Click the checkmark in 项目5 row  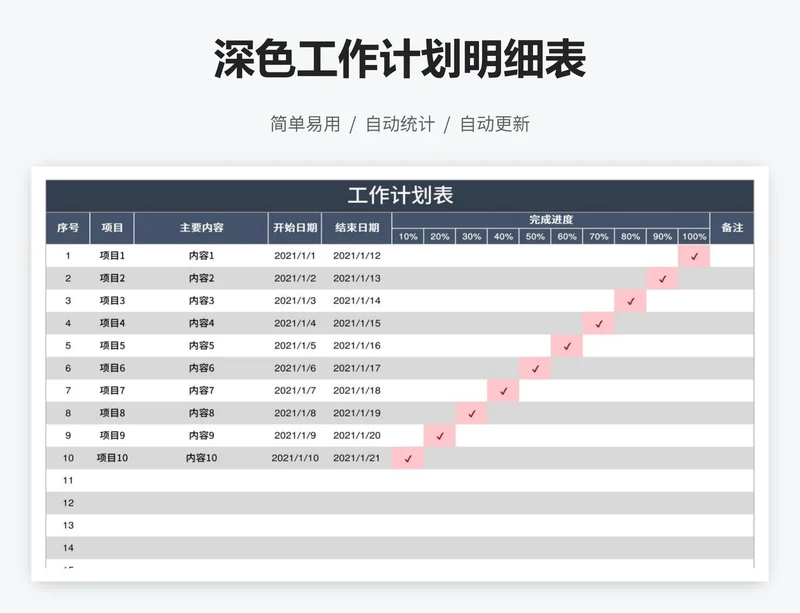pos(567,346)
